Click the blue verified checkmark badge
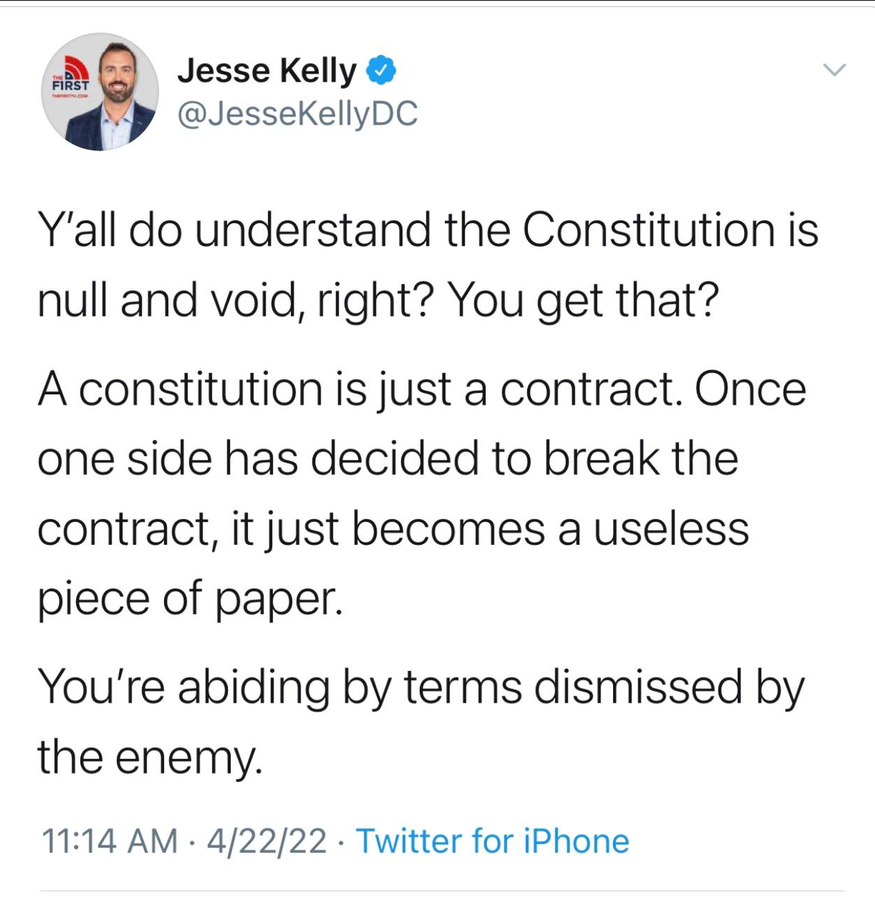This screenshot has height=901, width=875. point(384,71)
